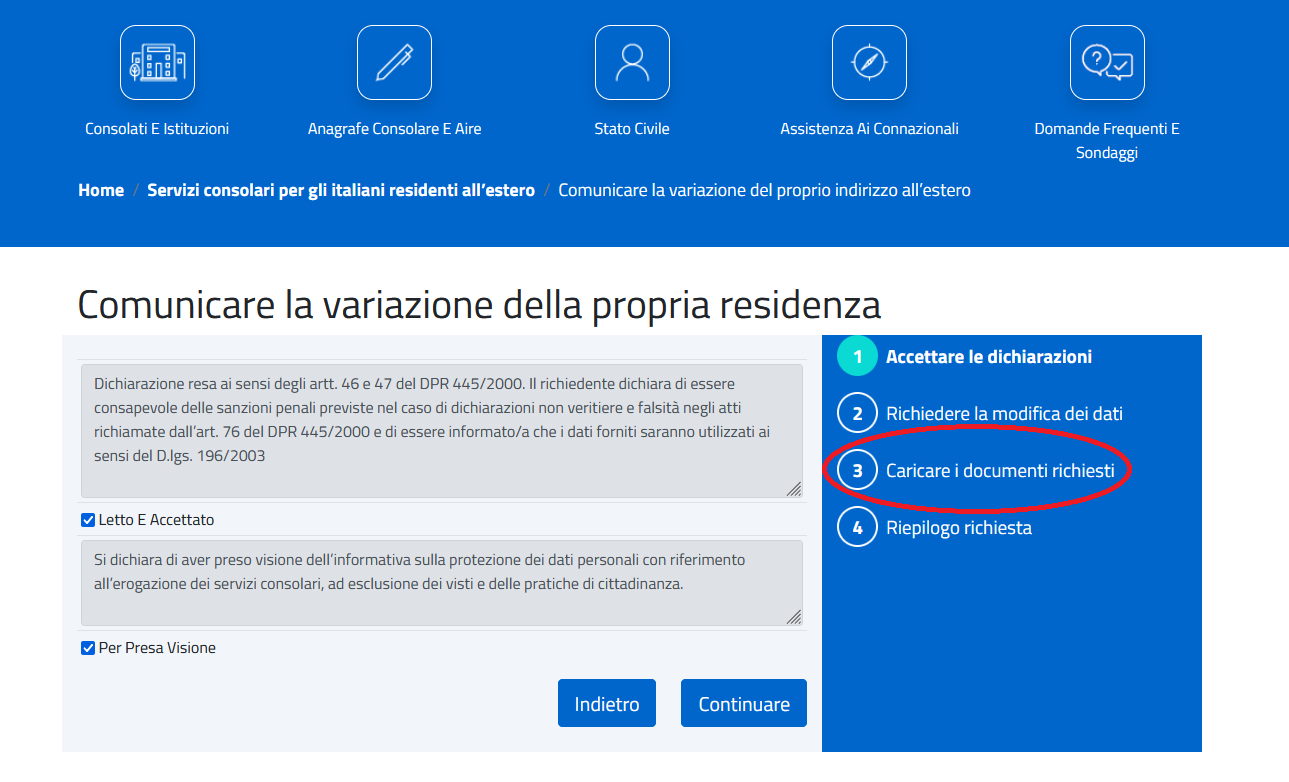Click the Assistenza Ai Connazionali compass icon
Screen dimensions: 1289x782
click(869, 63)
